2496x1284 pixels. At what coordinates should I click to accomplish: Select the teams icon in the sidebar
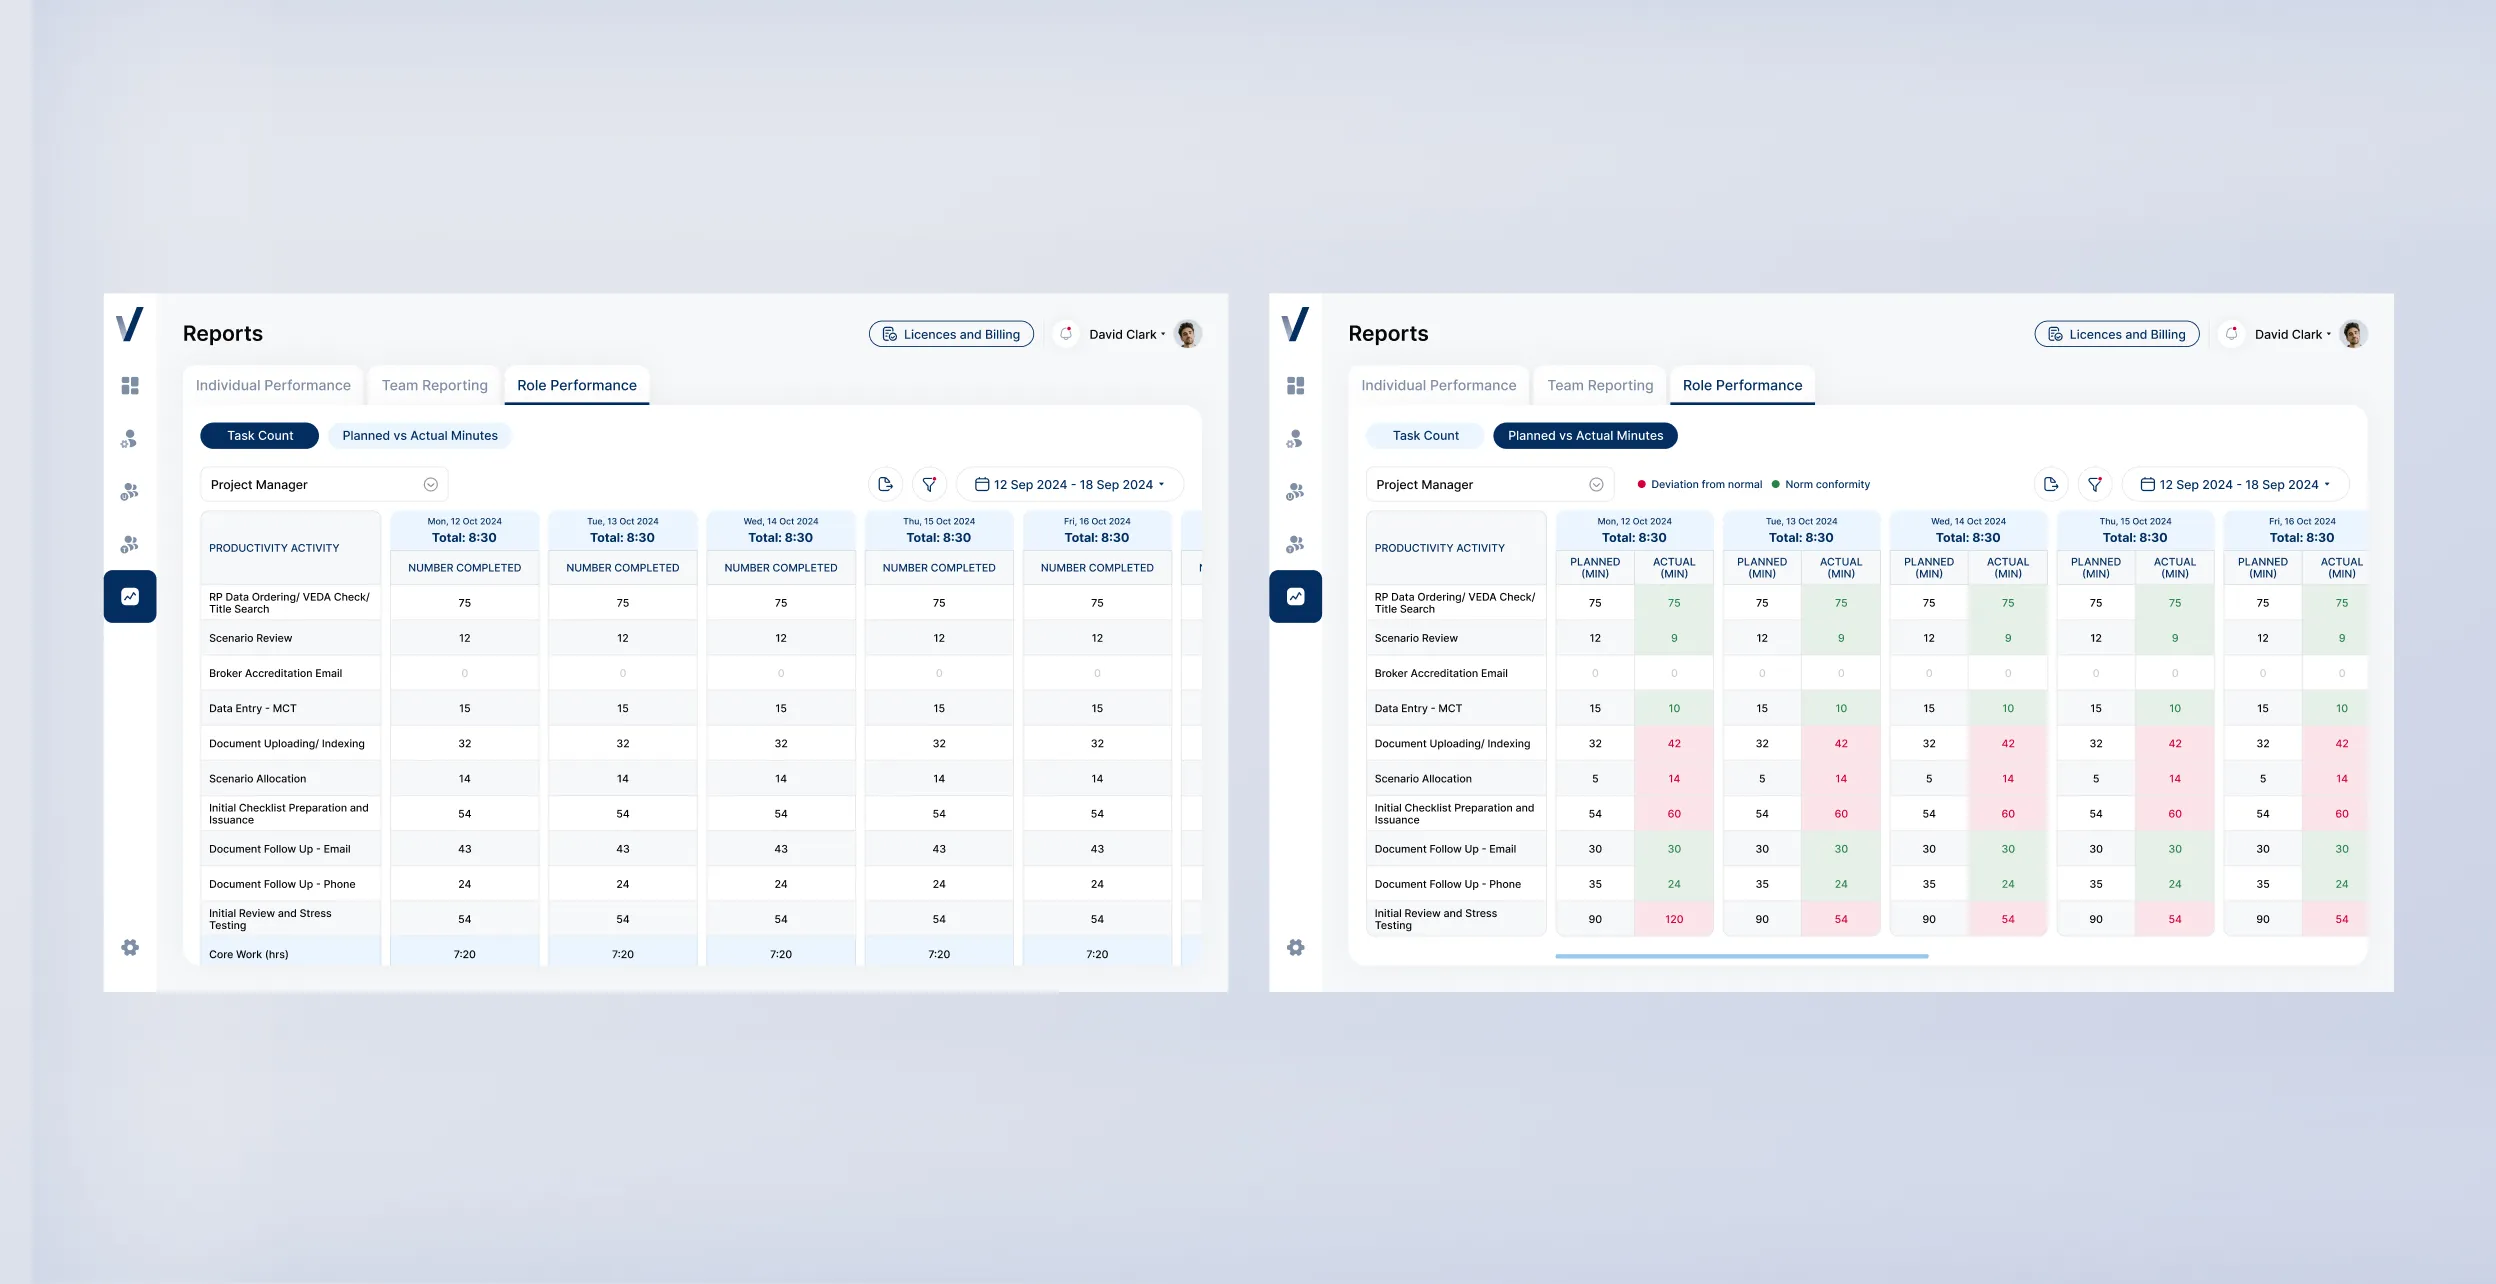(x=130, y=490)
